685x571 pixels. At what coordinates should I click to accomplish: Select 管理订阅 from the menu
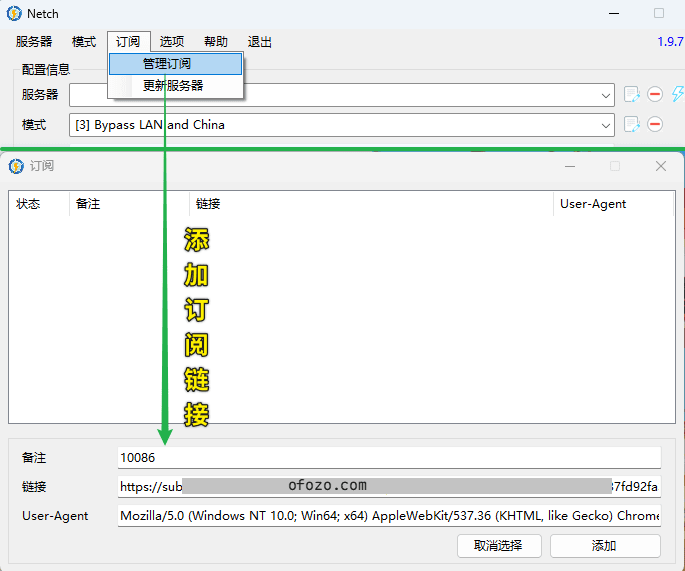click(176, 64)
